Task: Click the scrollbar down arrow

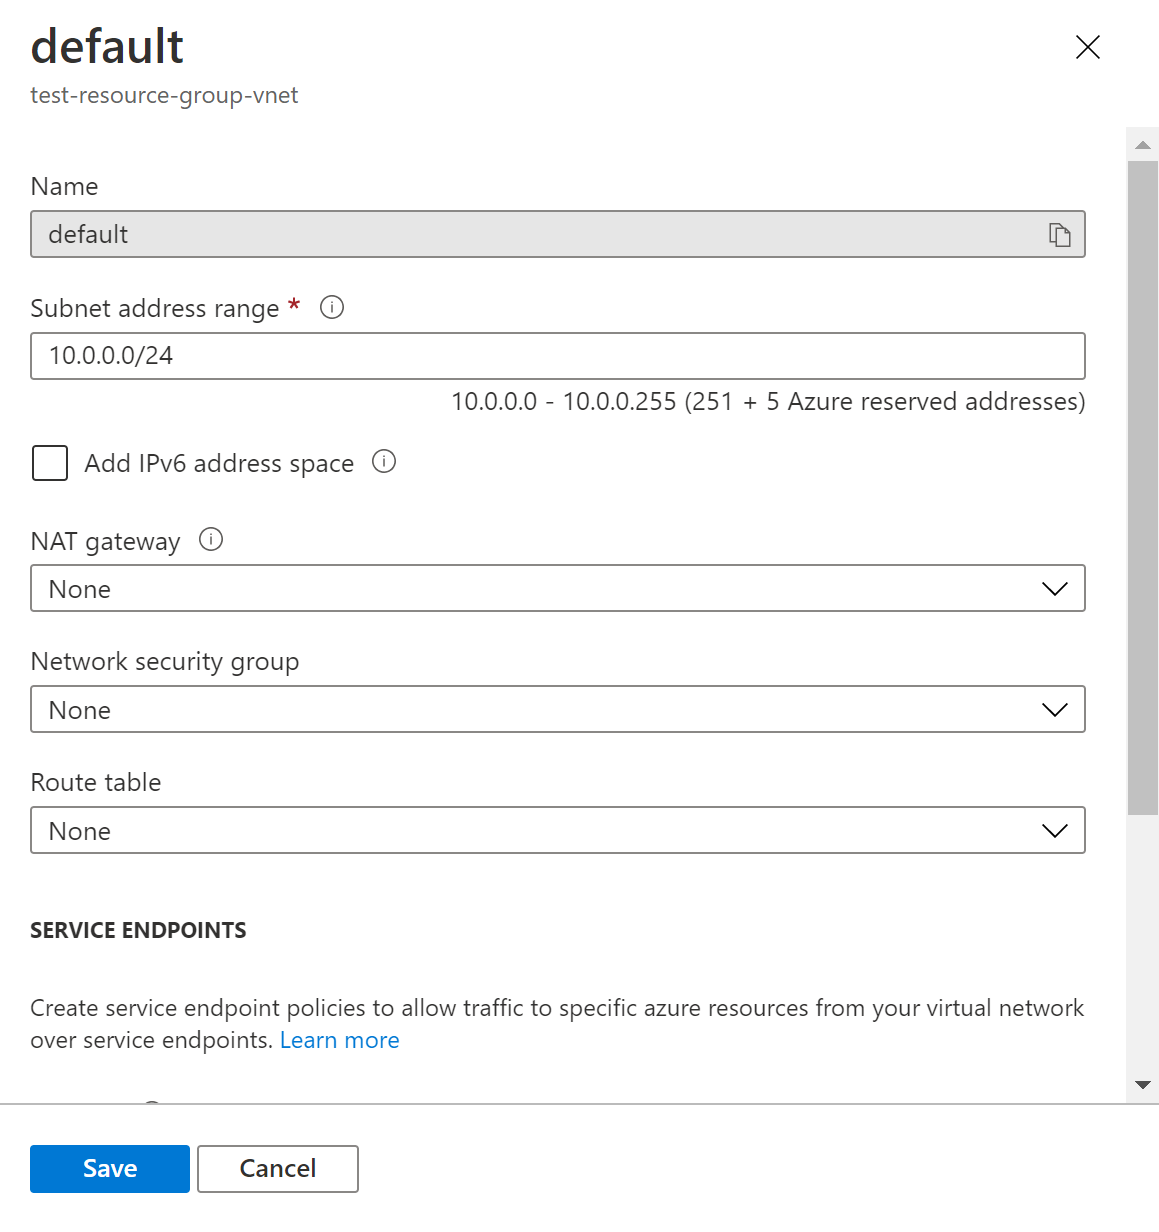Action: click(1142, 1085)
